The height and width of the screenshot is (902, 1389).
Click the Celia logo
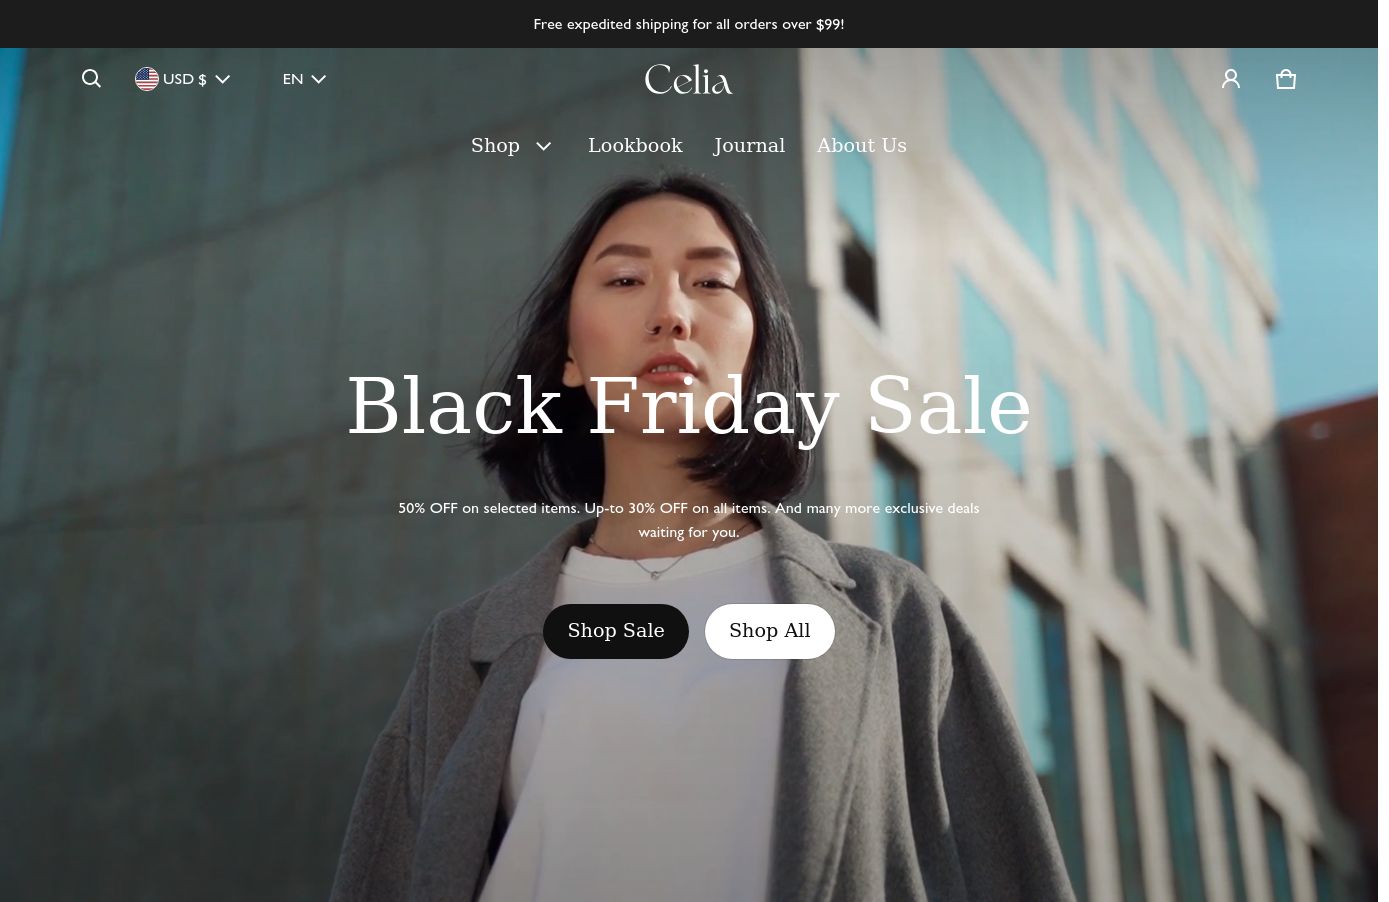[689, 79]
